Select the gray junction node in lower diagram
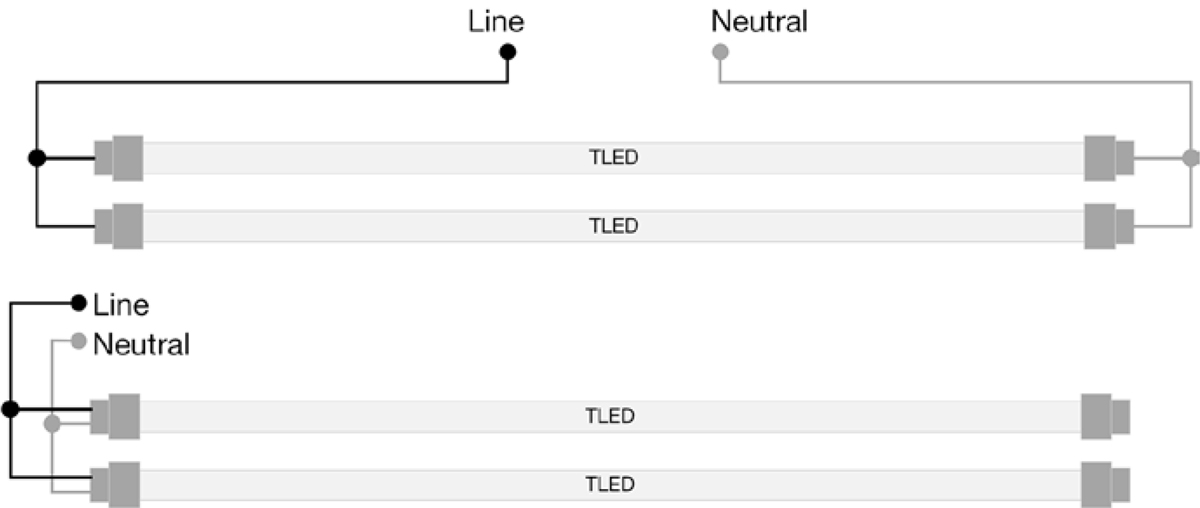The width and height of the screenshot is (1200, 508). click(52, 425)
